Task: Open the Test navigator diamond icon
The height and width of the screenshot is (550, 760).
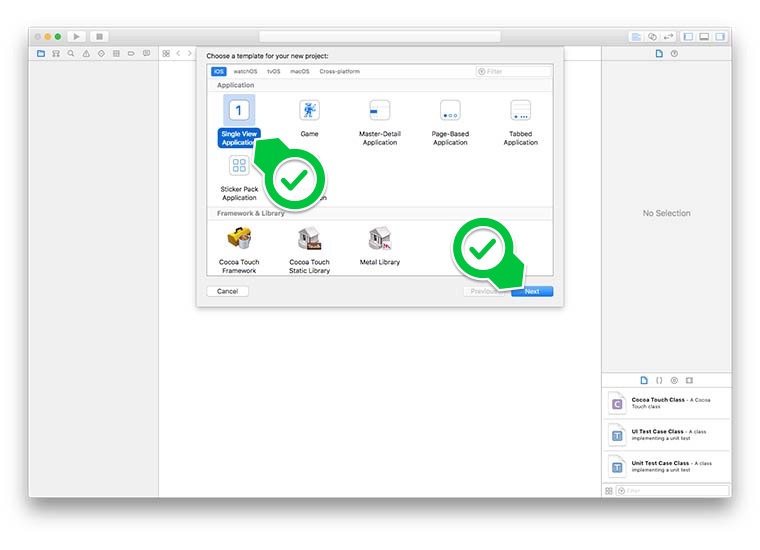Action: [101, 53]
